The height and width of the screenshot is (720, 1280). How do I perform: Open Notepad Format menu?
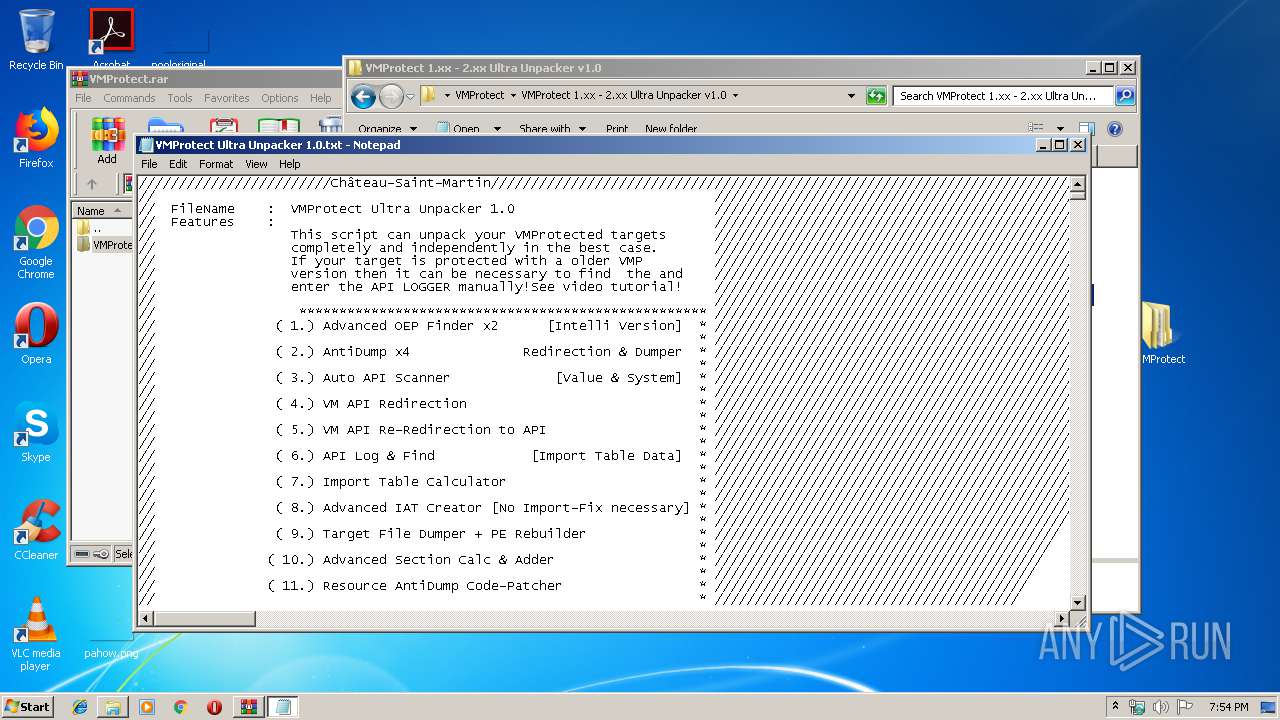pos(216,164)
